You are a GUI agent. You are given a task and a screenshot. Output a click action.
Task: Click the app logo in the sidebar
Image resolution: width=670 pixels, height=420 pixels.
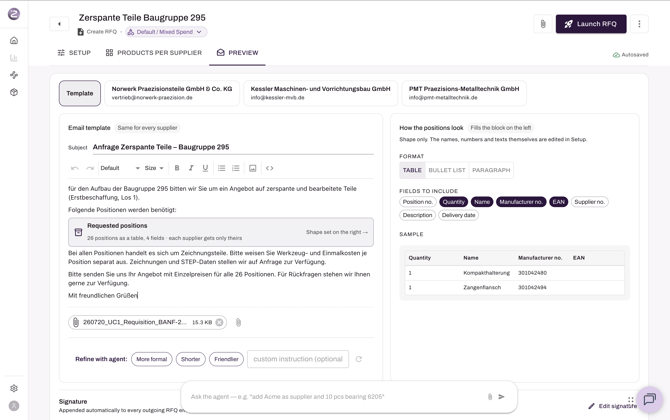point(14,14)
